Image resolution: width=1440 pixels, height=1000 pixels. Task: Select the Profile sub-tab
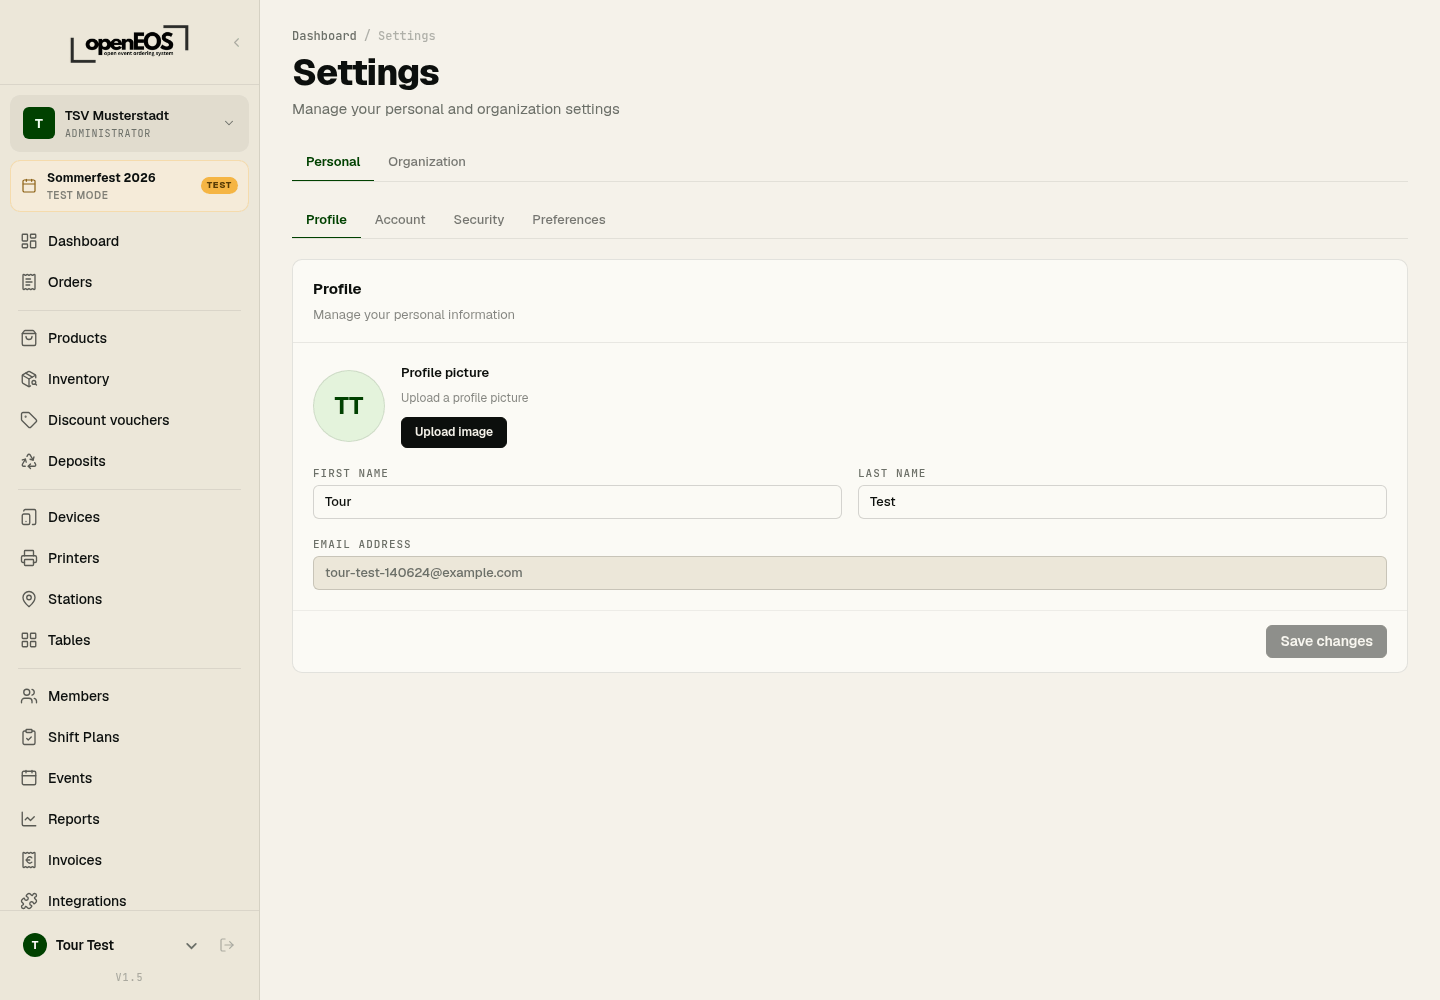[x=326, y=220]
